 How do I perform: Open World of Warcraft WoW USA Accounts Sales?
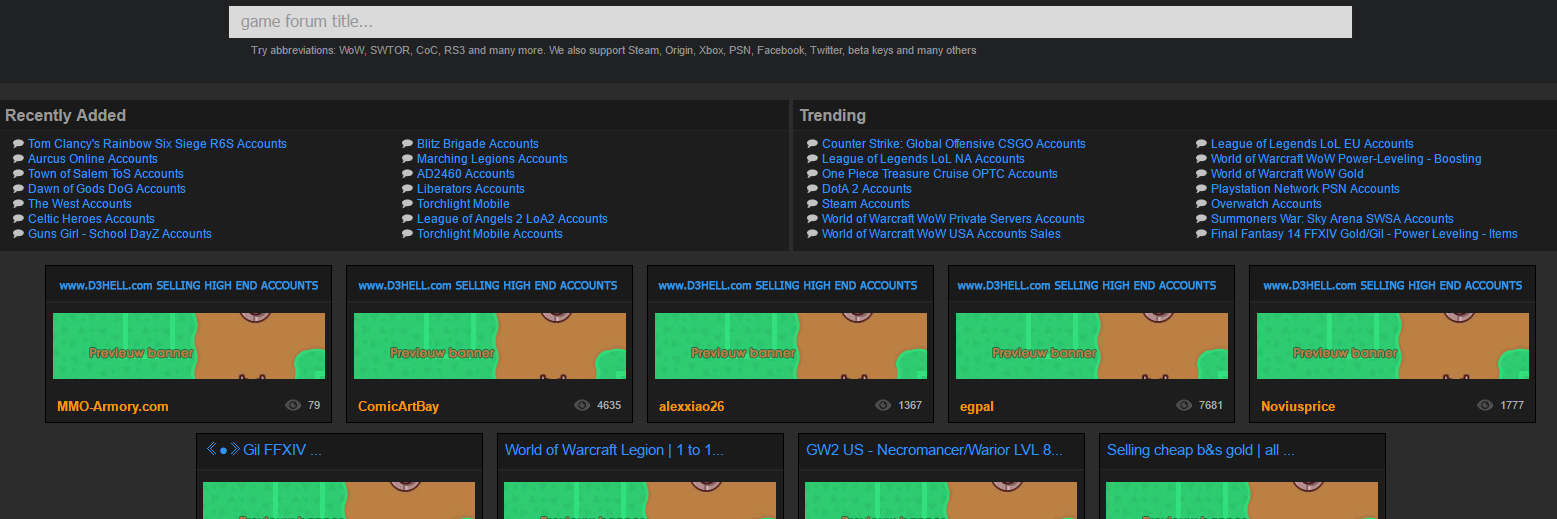[941, 234]
